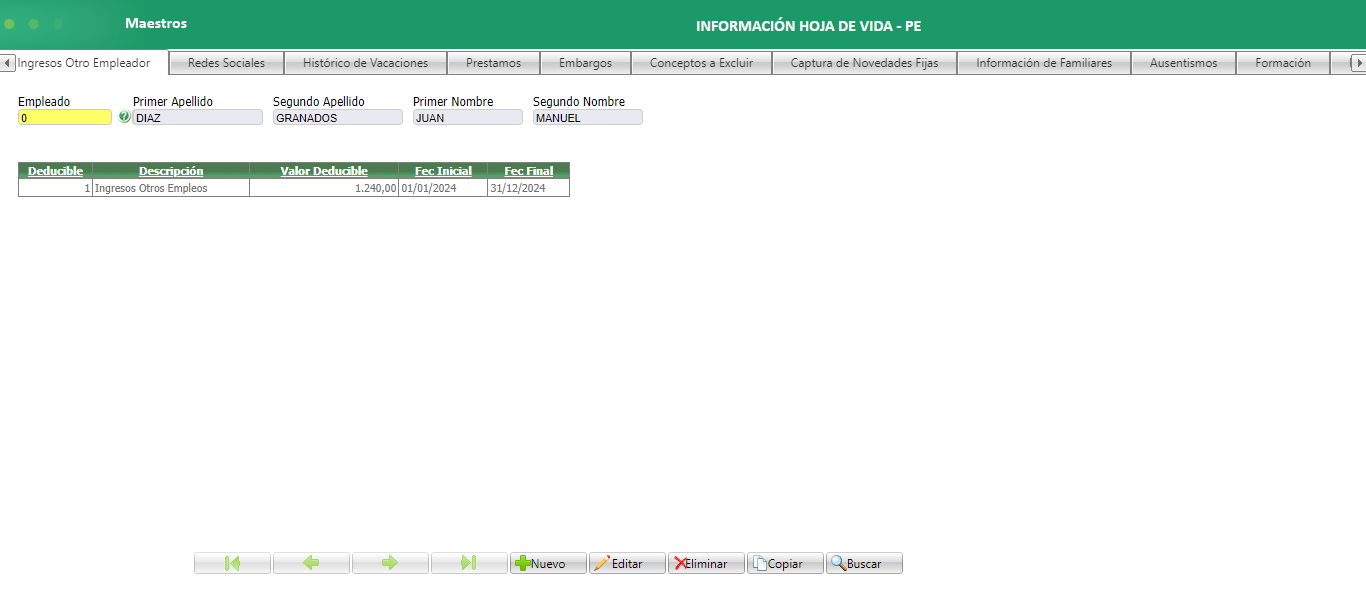Click the yellow Empleado input field
Image resolution: width=1366 pixels, height=592 pixels.
64,117
